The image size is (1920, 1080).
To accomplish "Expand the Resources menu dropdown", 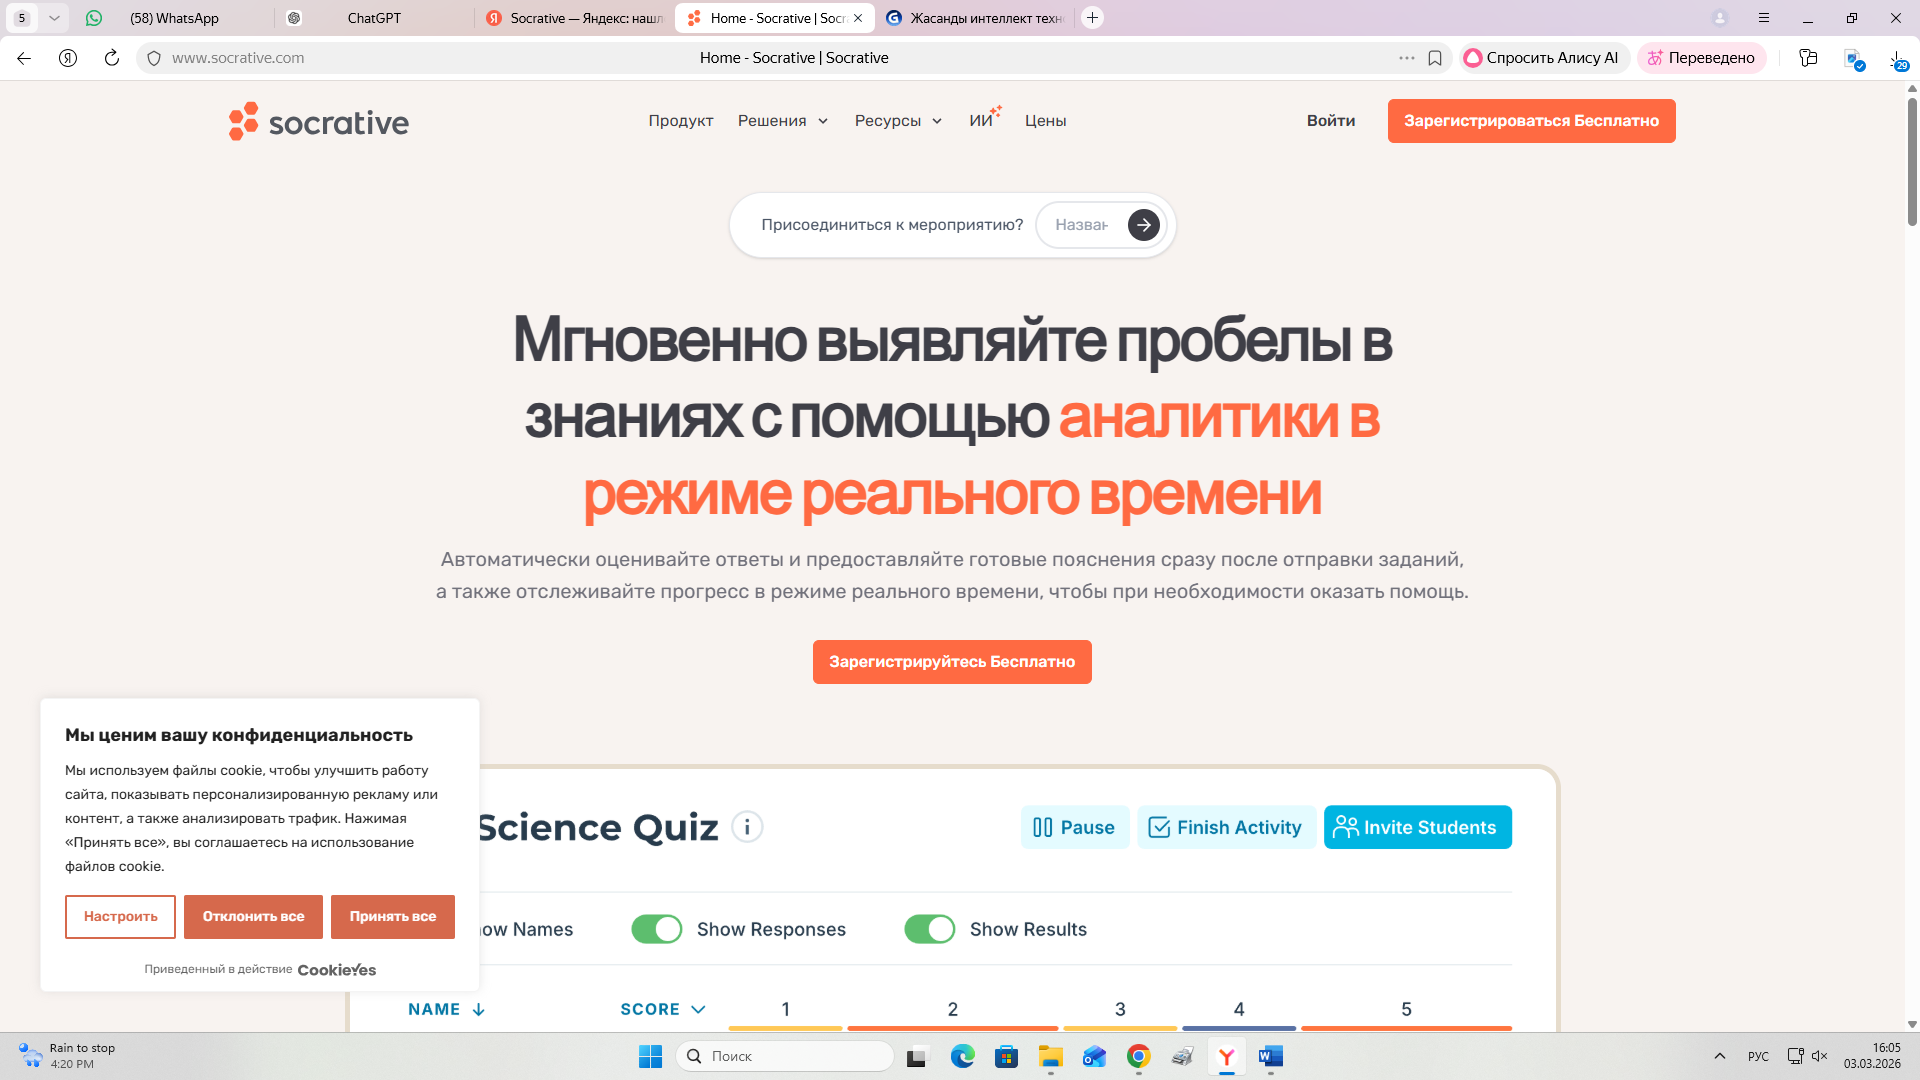I will click(x=898, y=121).
